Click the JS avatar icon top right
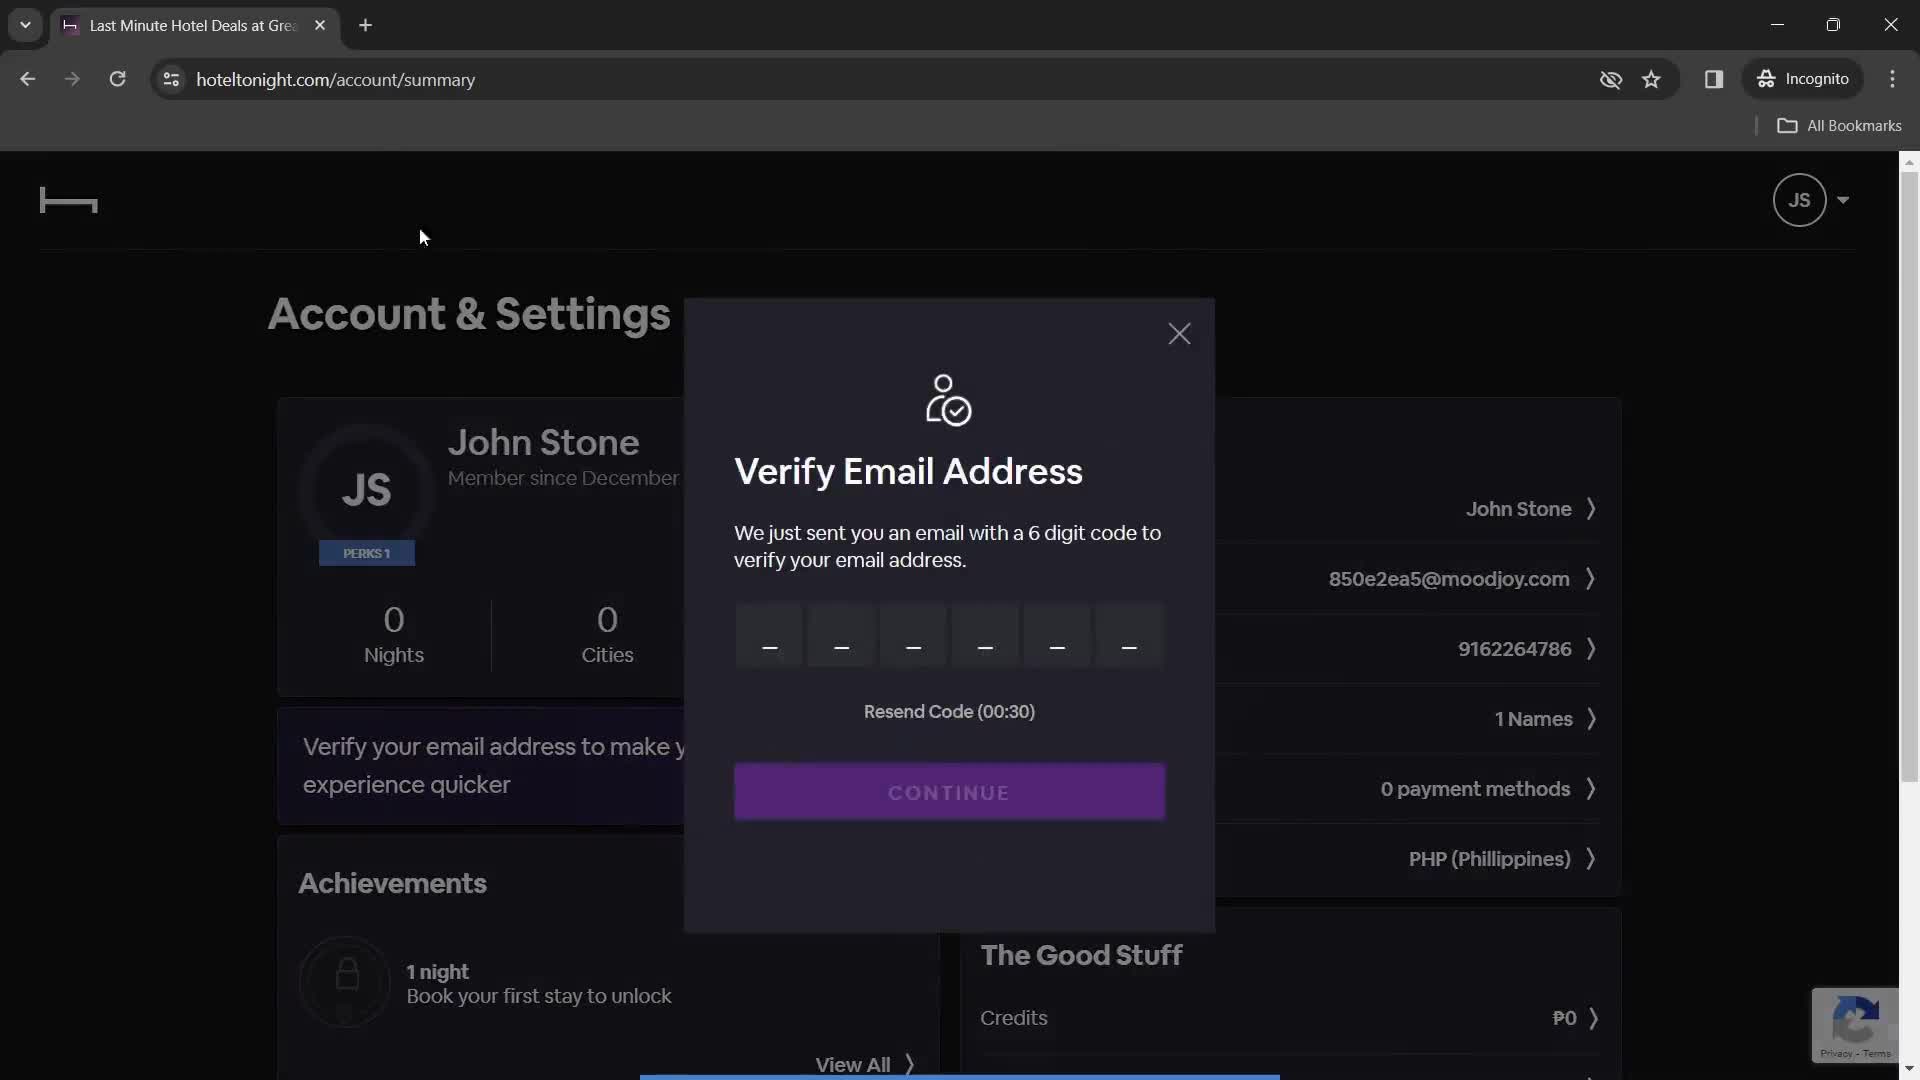The image size is (1920, 1080). point(1799,200)
